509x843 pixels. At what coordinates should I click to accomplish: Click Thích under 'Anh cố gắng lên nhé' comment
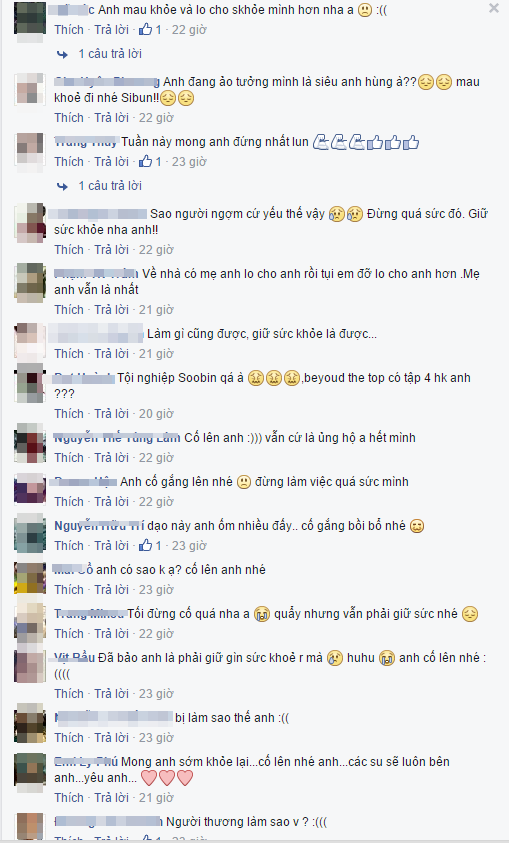pyautogui.click(x=69, y=501)
